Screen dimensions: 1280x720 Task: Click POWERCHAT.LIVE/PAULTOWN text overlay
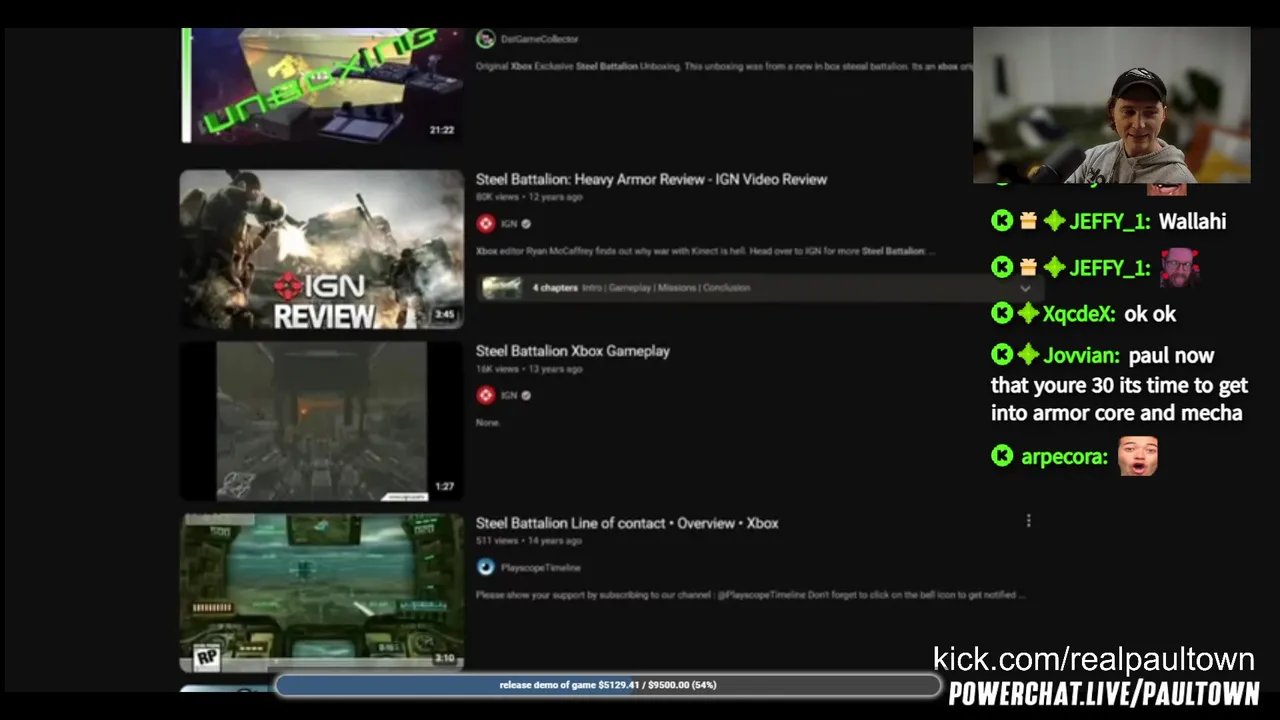click(x=1104, y=694)
